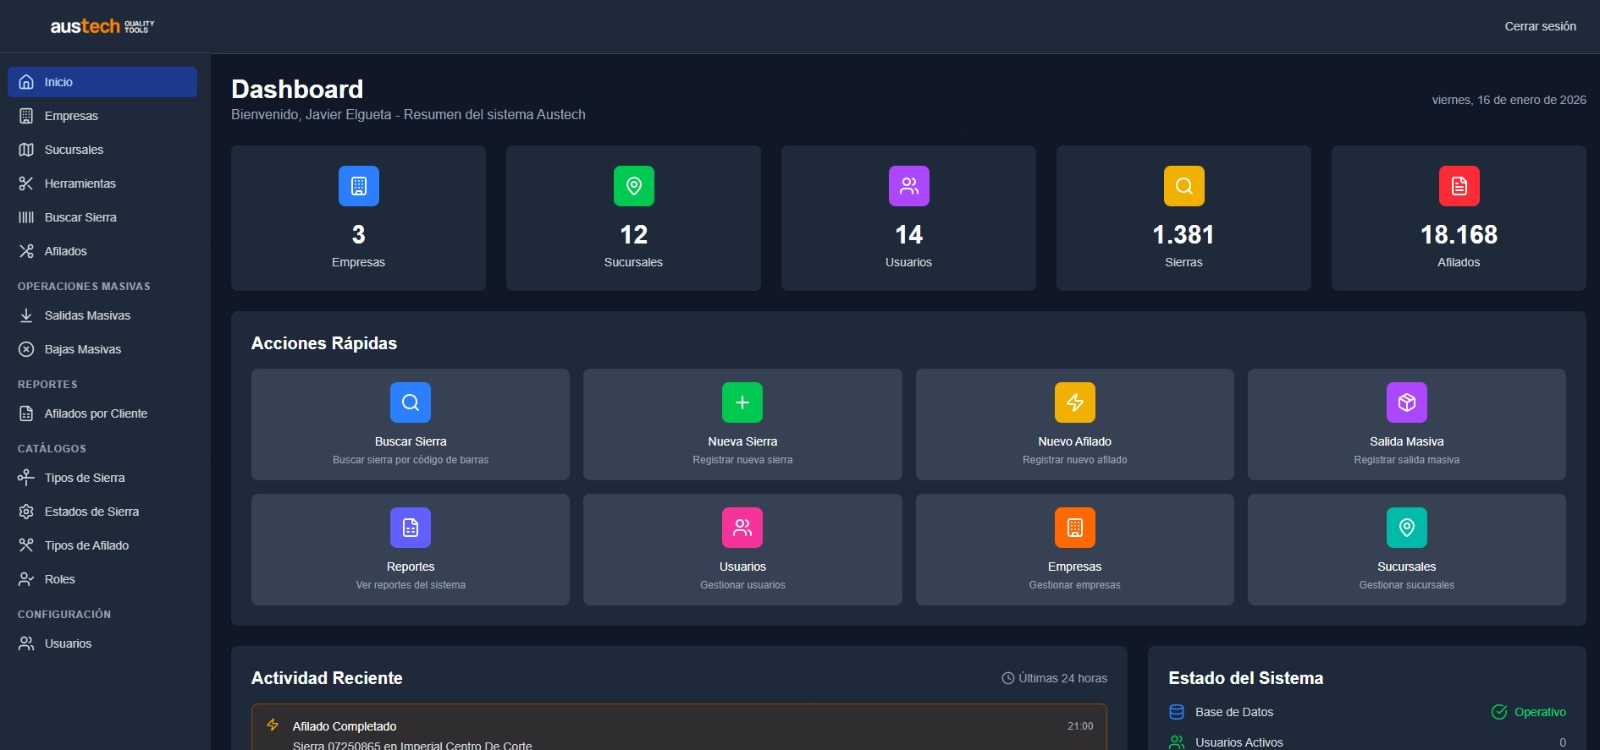Click Cerrar sesión link

click(x=1540, y=27)
